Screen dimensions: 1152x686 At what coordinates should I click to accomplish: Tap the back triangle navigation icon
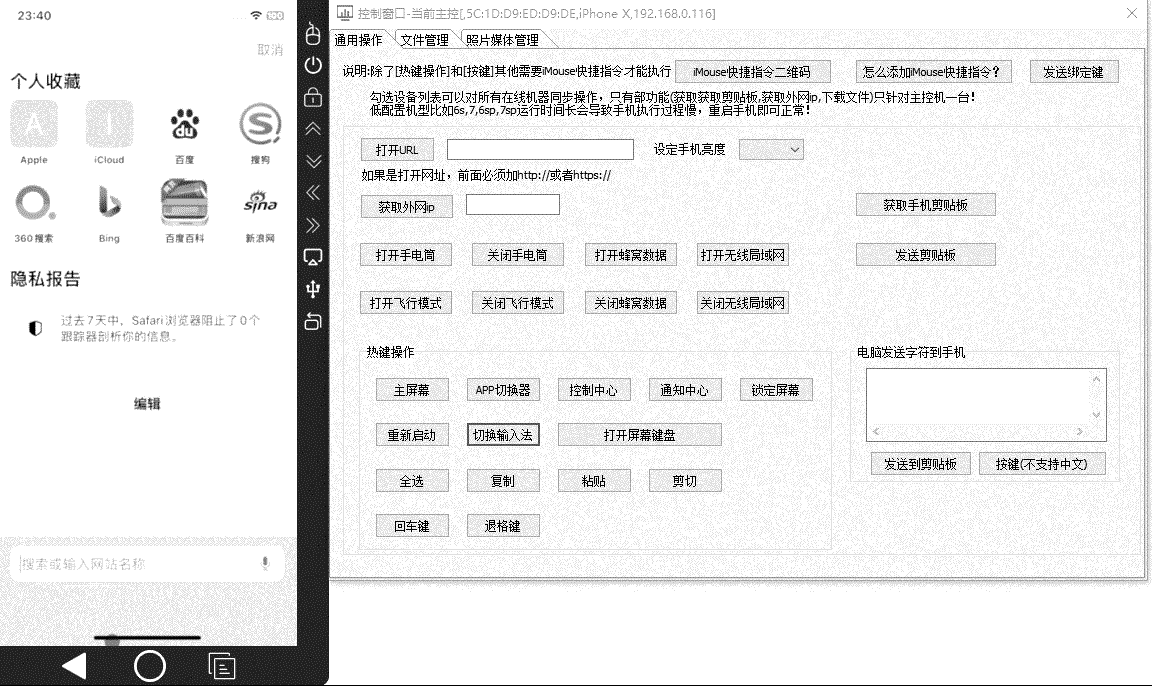(74, 666)
